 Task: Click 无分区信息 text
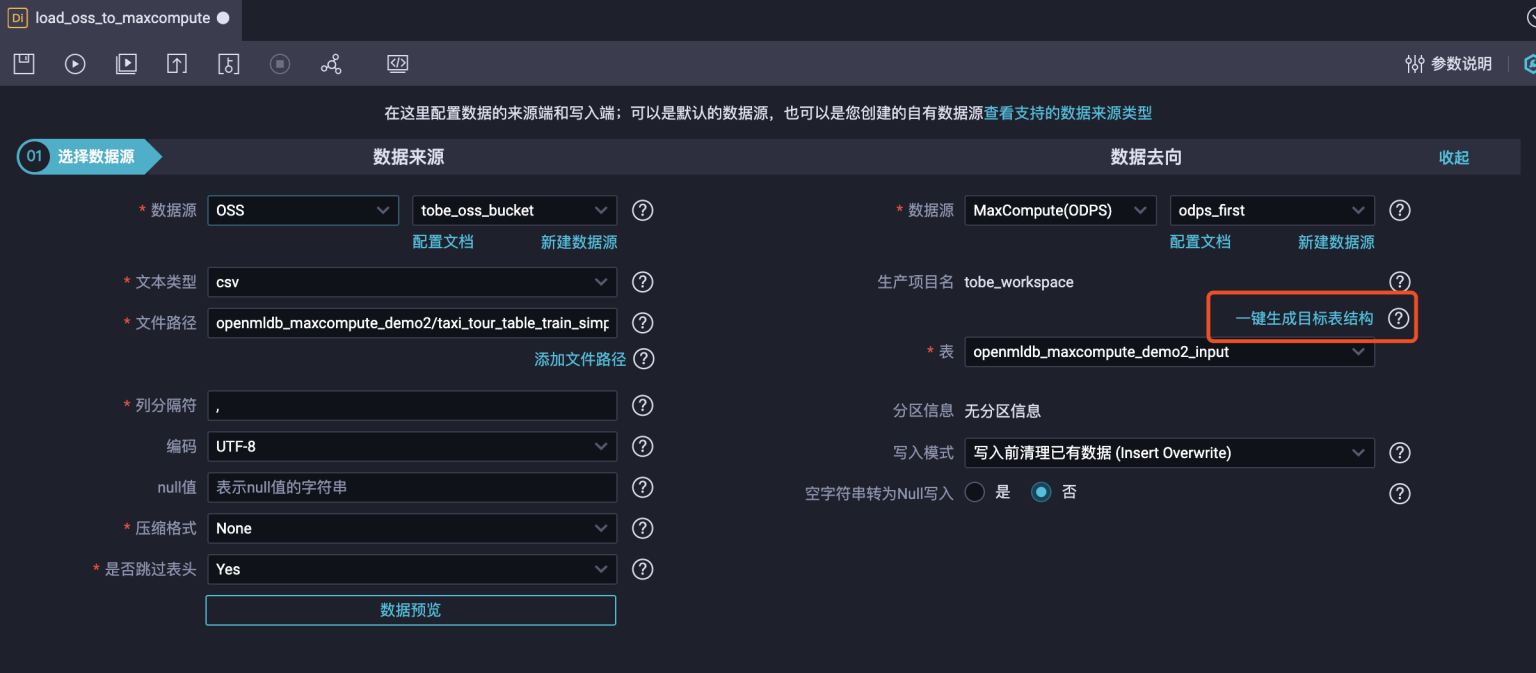[x=1002, y=411]
